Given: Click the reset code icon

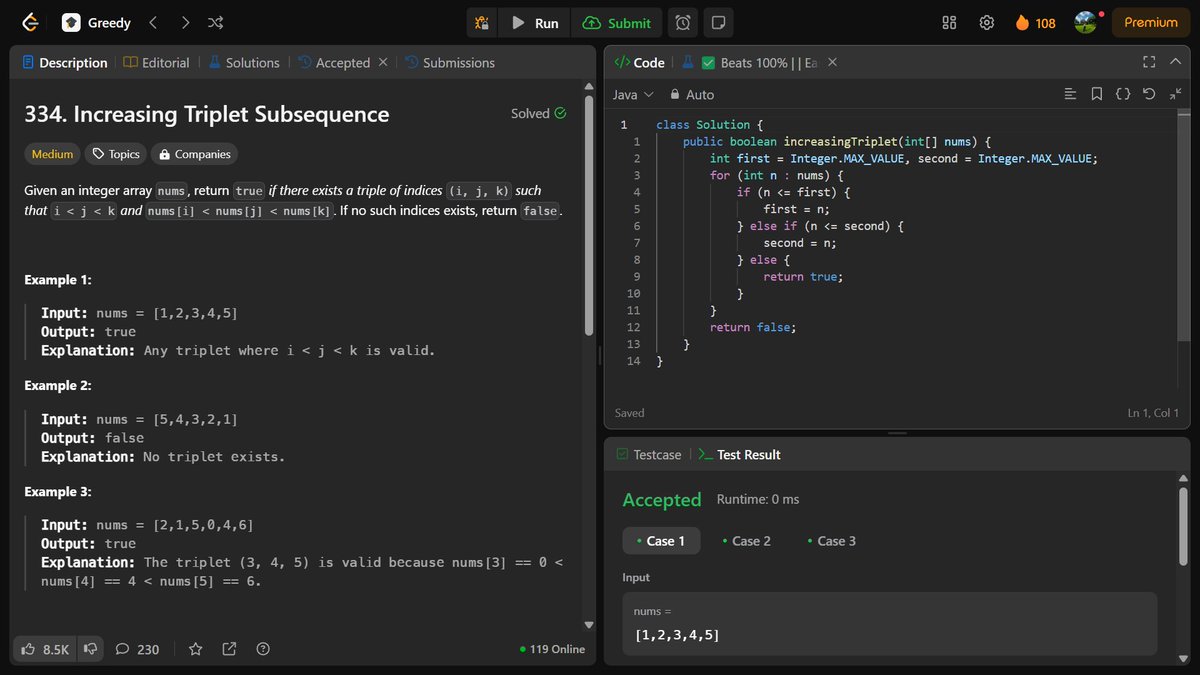Looking at the screenshot, I should 1149,93.
